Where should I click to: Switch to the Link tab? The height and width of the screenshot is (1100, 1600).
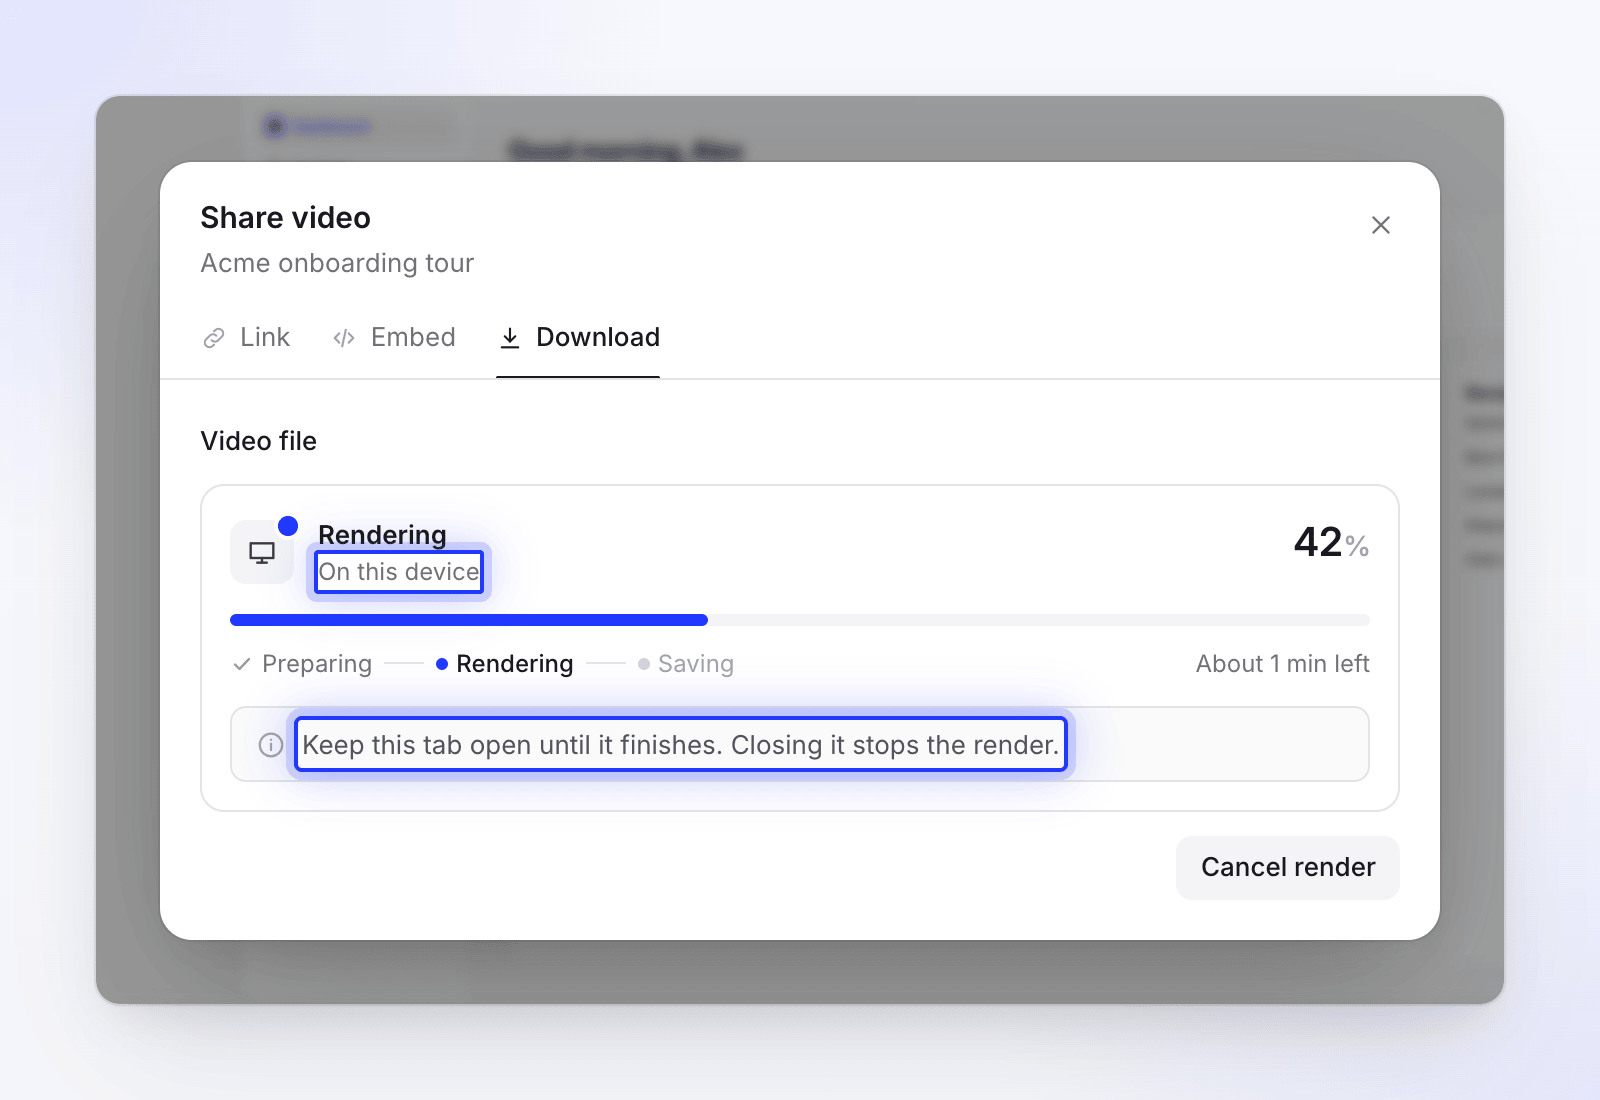click(x=246, y=338)
